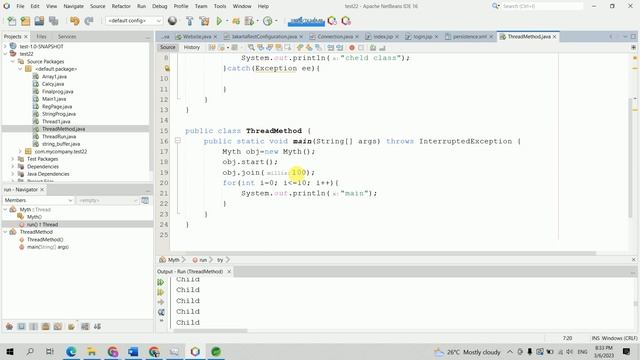Viewport: 640px width, 360px height.
Task: Expand the com.mycompany.test22 package
Action: click(20, 151)
